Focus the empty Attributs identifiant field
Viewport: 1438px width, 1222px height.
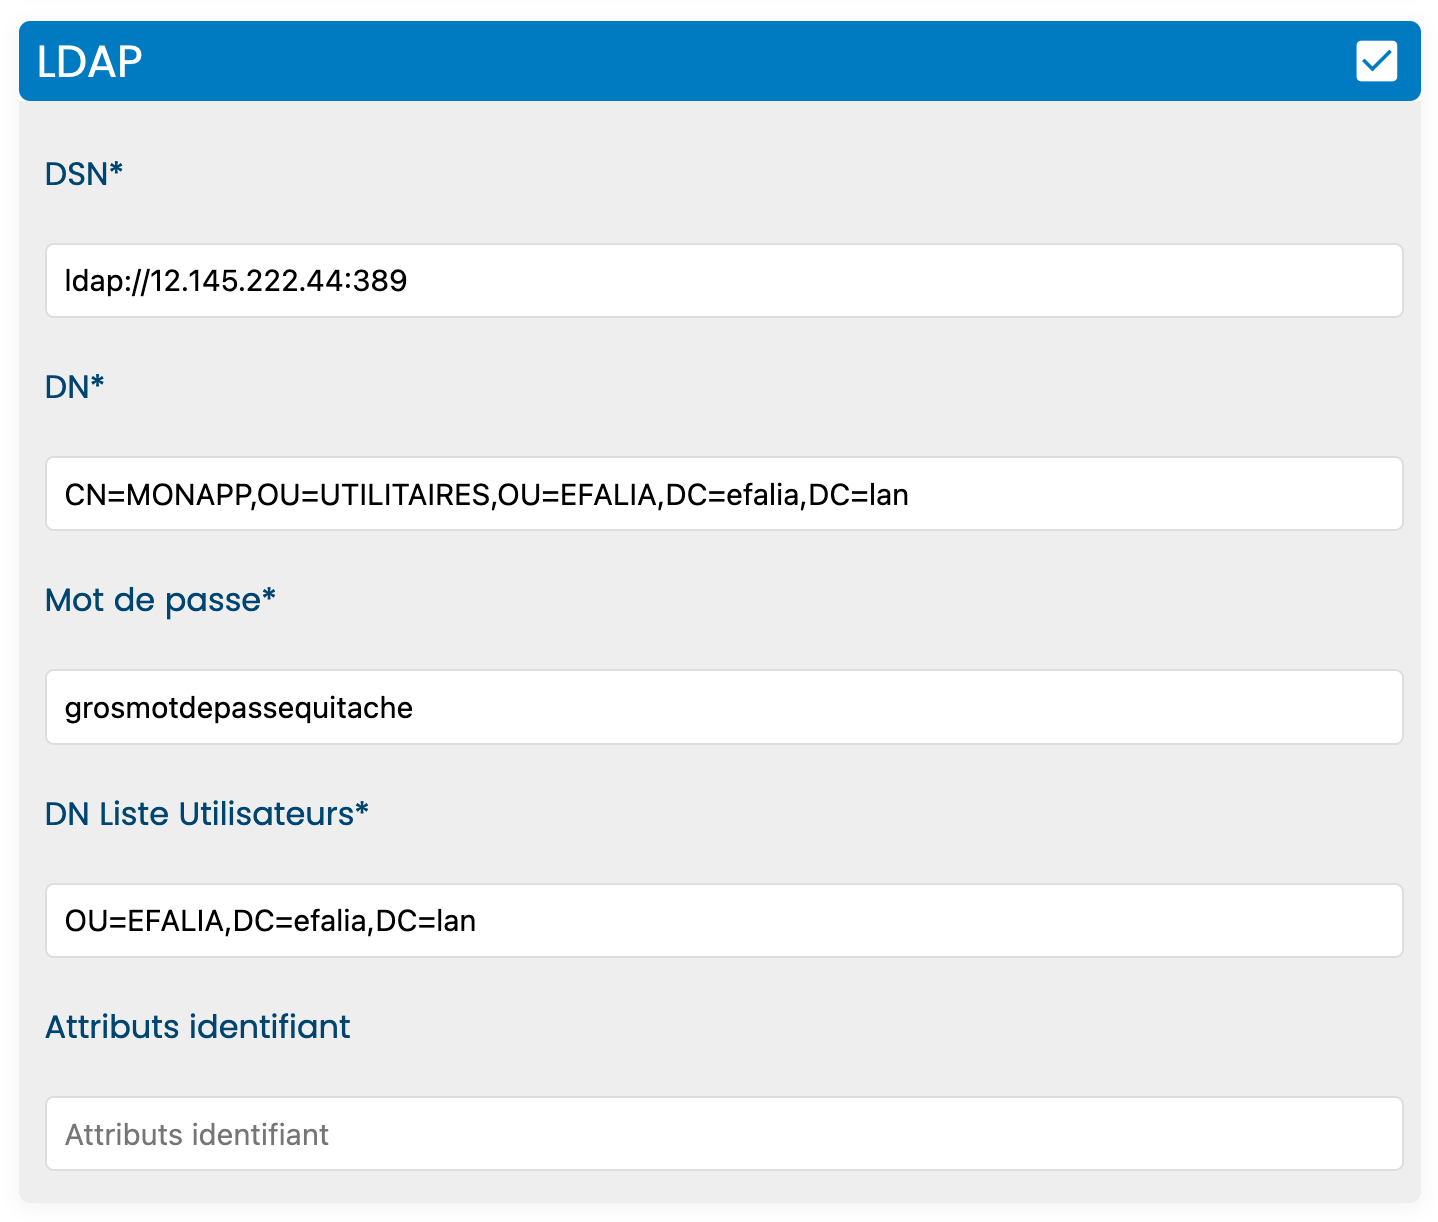tap(724, 1134)
